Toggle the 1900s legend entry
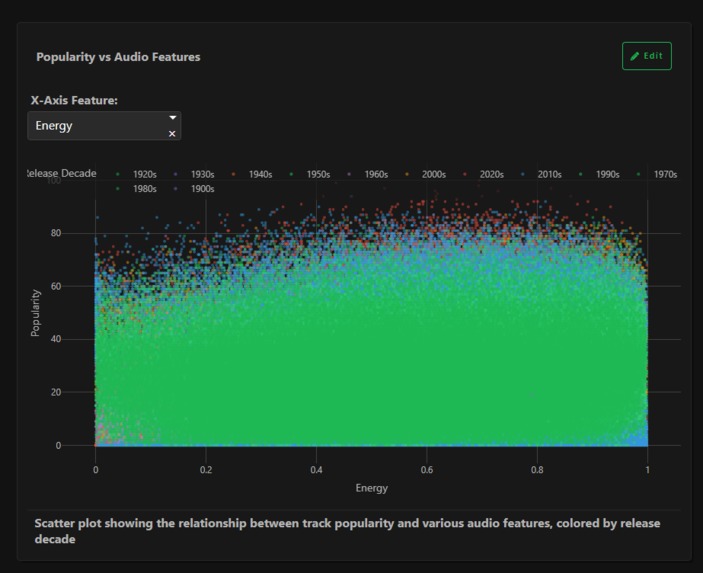703x573 pixels. [x=195, y=189]
